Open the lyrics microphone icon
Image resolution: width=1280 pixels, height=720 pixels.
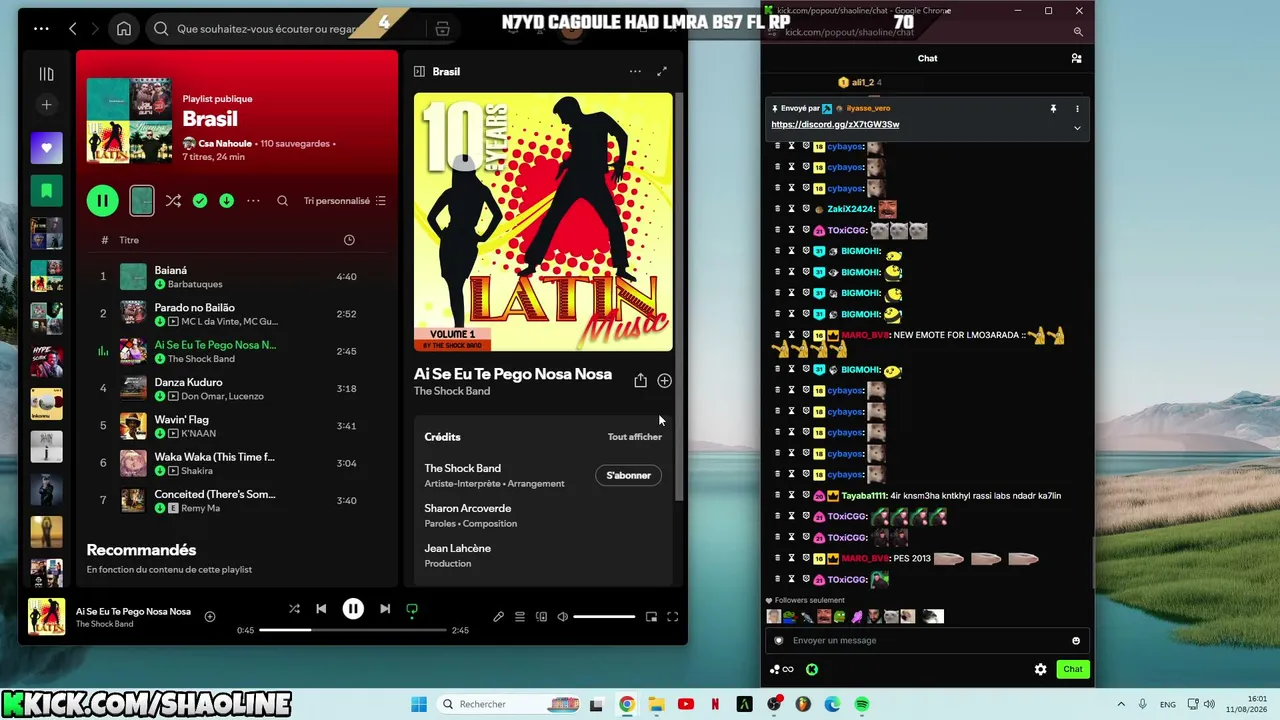498,617
